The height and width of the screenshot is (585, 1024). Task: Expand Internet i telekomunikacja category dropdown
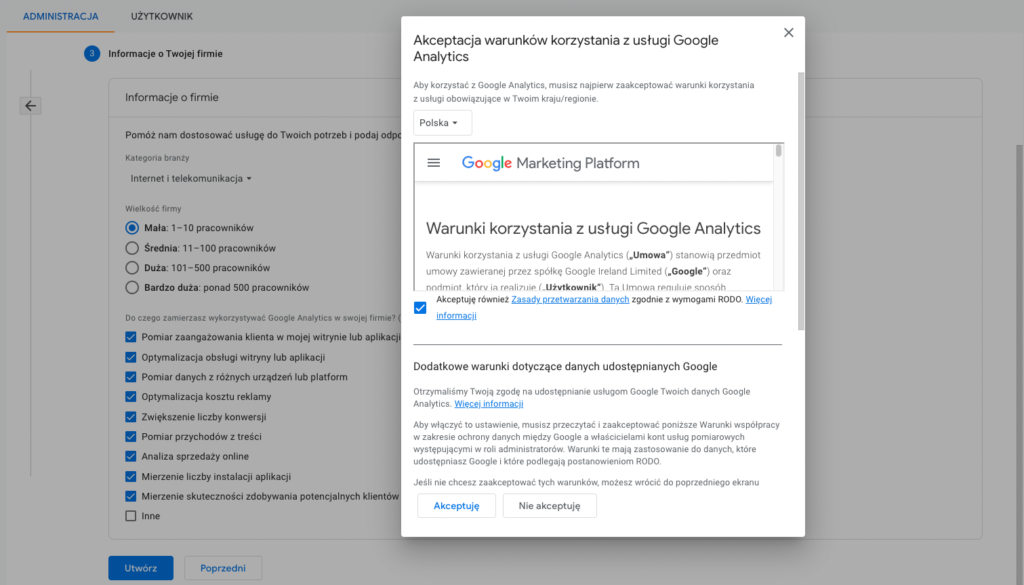[191, 179]
